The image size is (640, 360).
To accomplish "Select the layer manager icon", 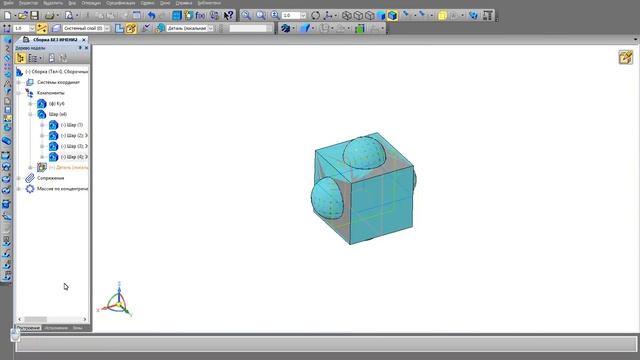I will [56, 28].
